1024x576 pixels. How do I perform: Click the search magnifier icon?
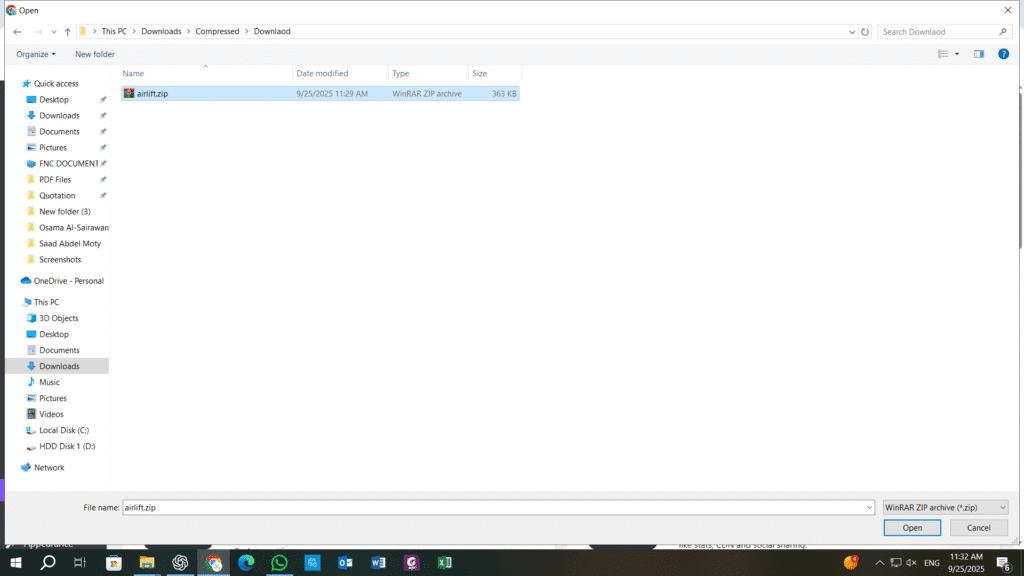click(1002, 31)
